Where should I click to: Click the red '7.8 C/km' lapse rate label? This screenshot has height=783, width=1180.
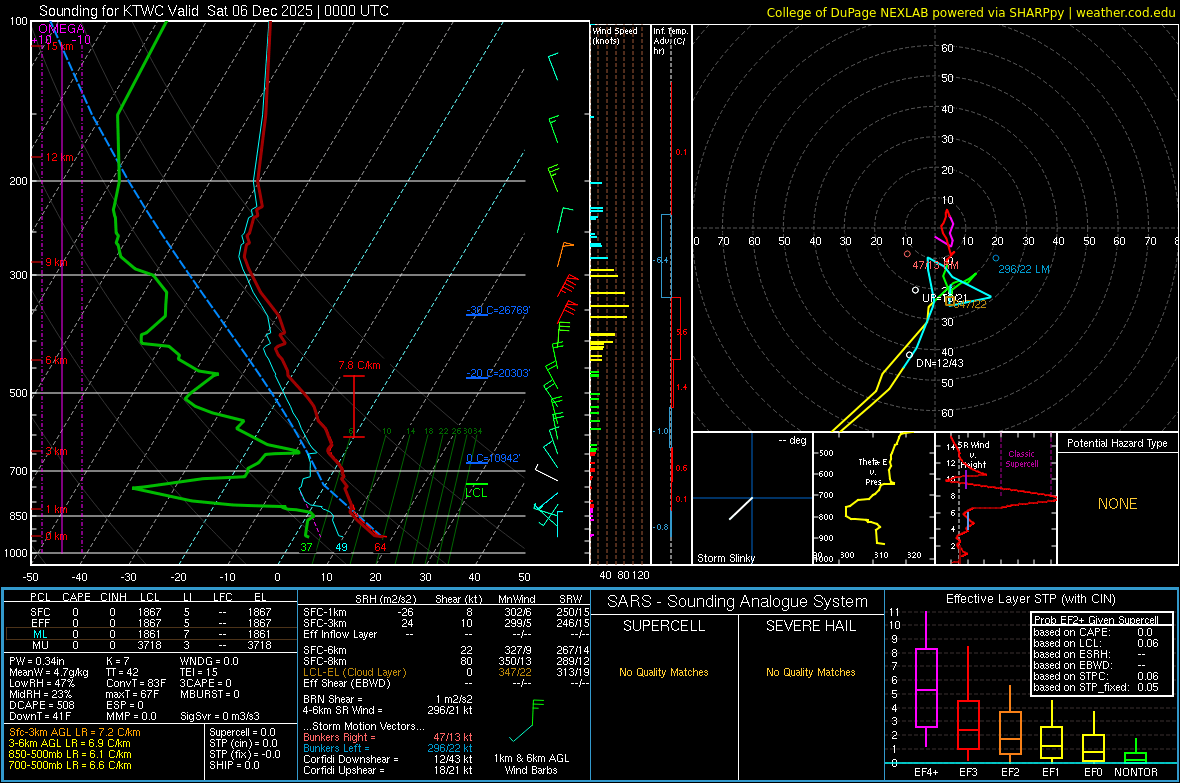[x=359, y=365]
